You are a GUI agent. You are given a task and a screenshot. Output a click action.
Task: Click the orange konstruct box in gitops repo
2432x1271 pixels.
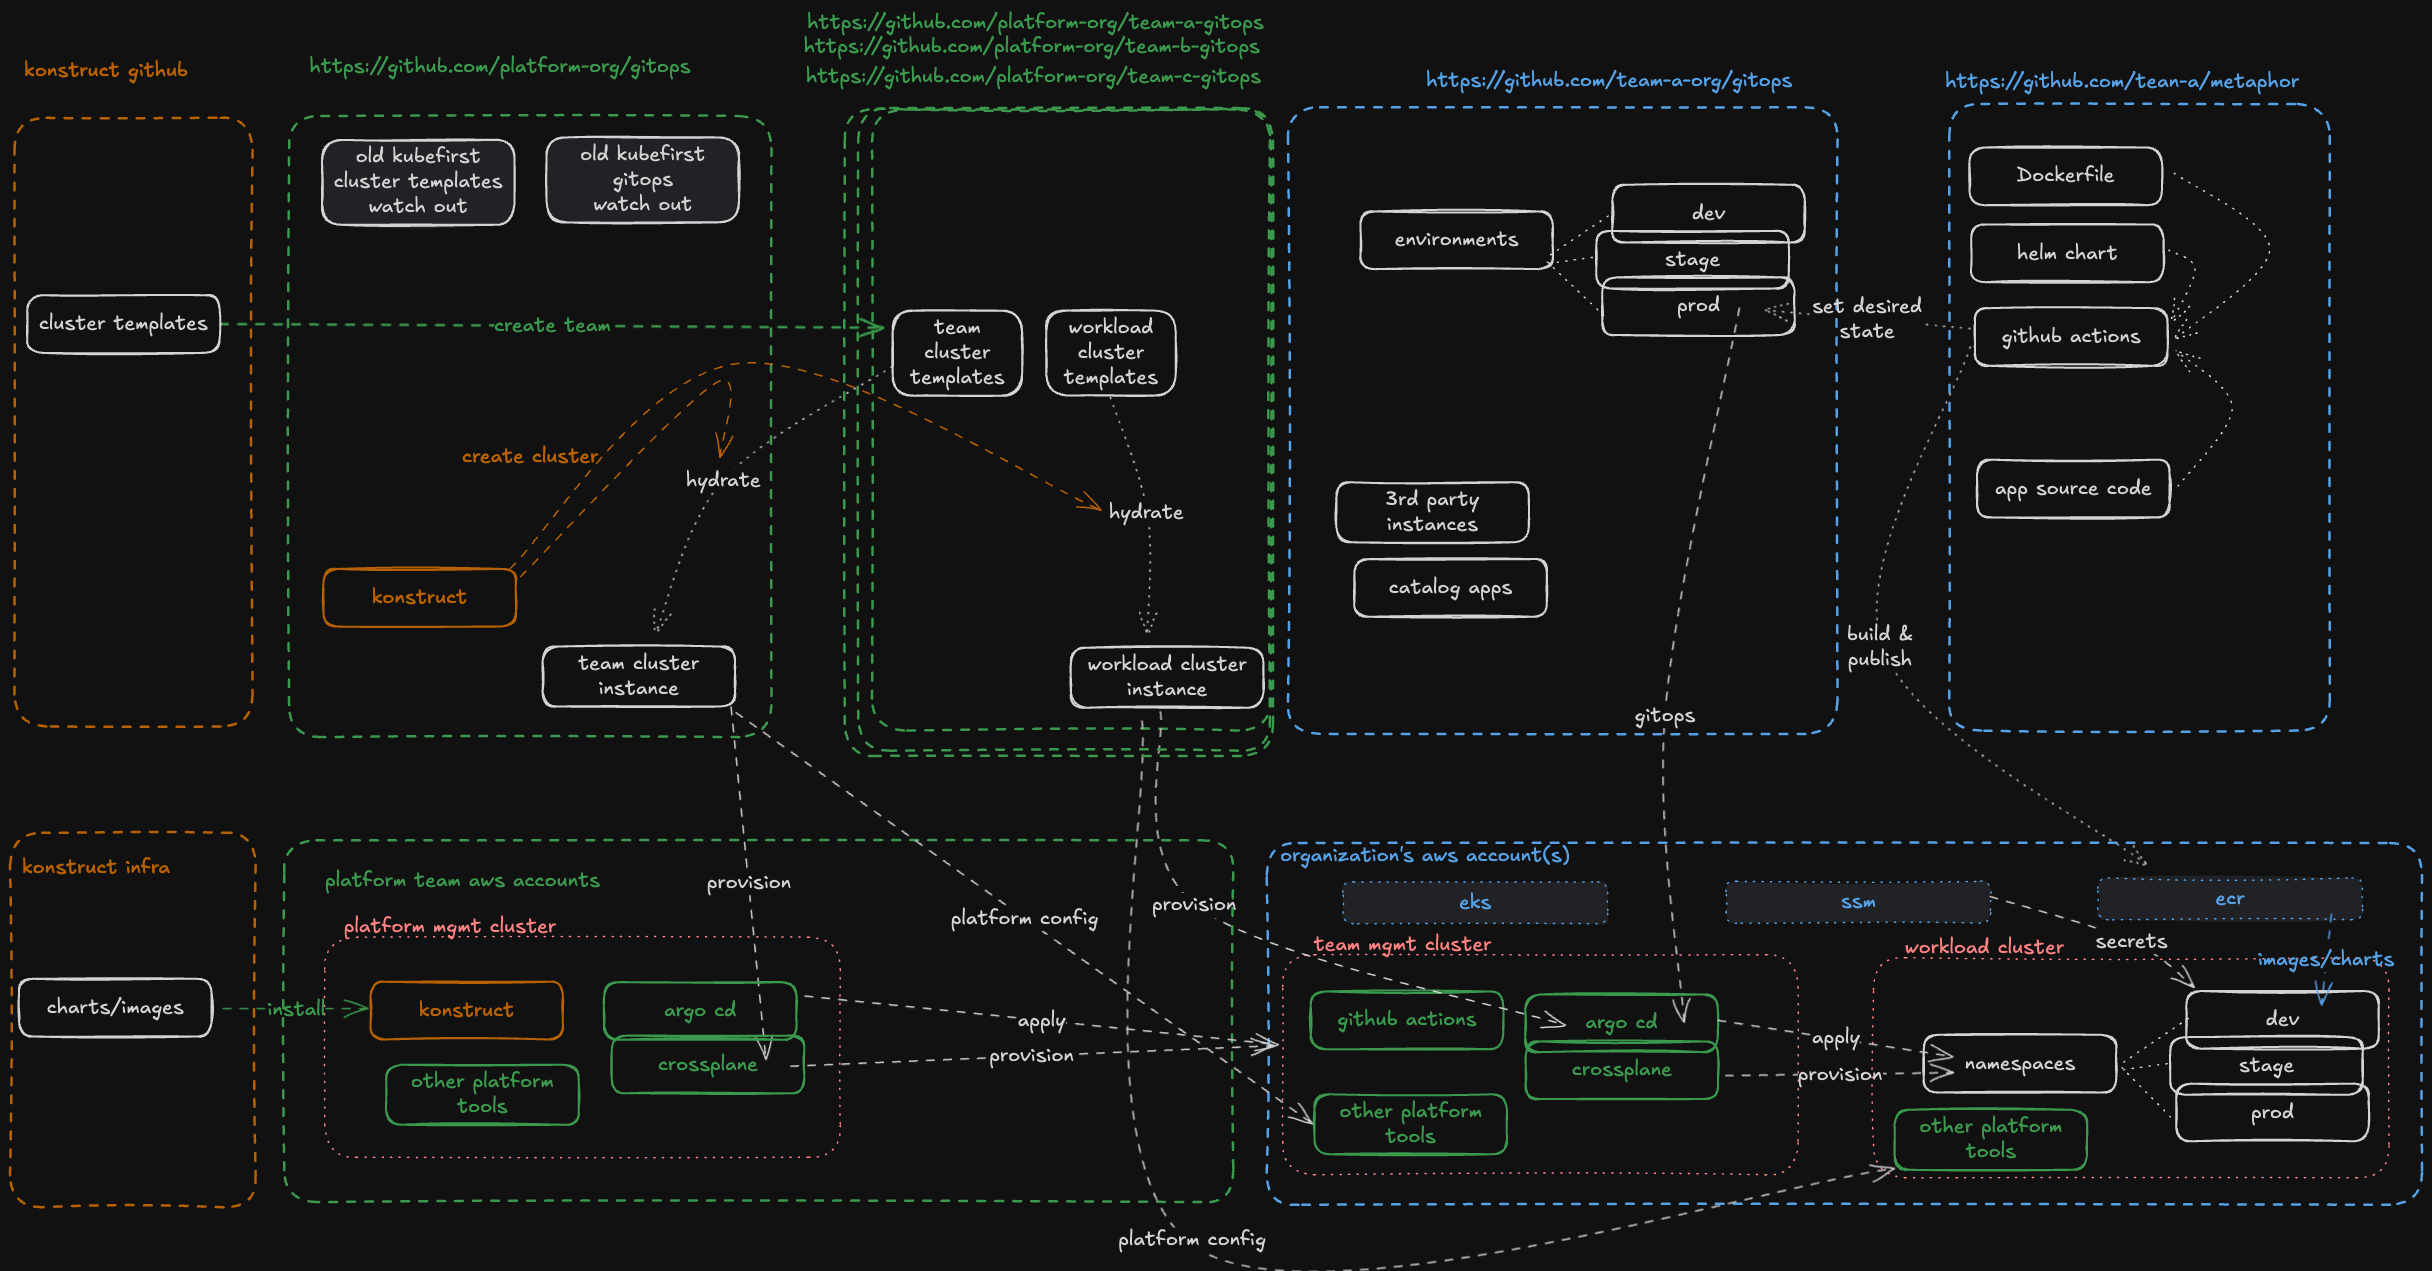419,597
